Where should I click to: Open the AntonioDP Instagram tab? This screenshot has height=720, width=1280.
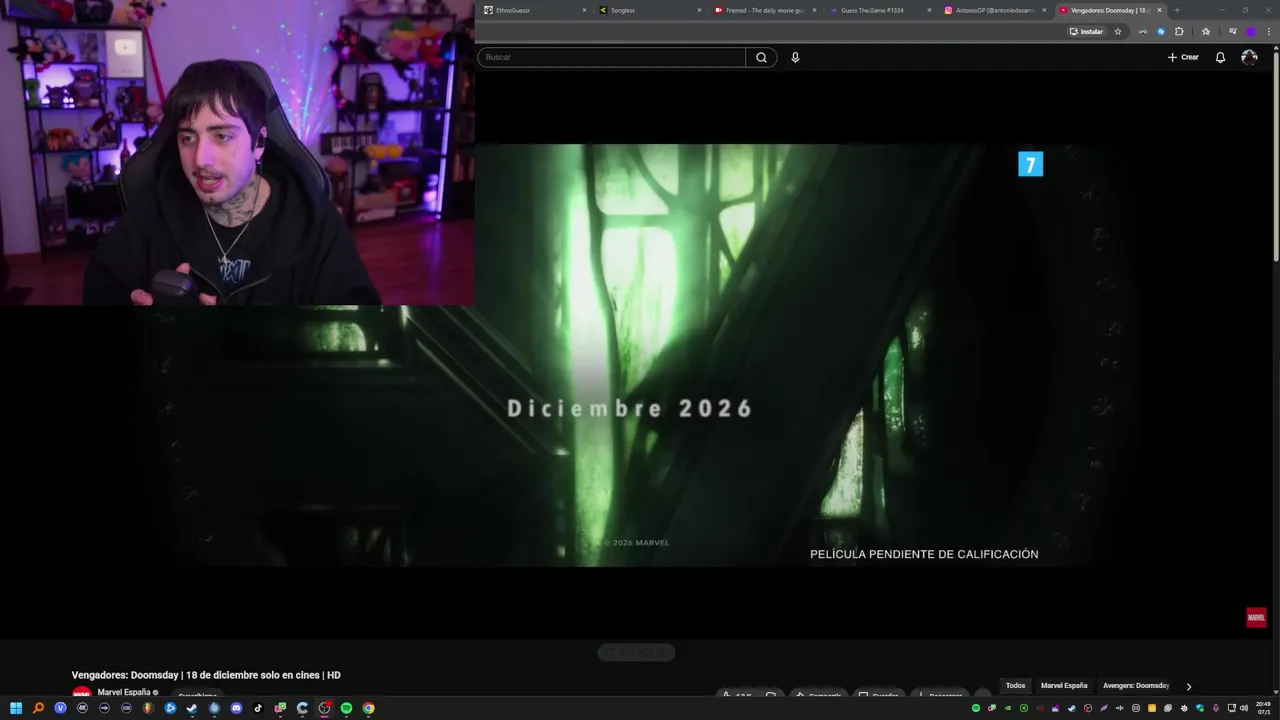[994, 10]
